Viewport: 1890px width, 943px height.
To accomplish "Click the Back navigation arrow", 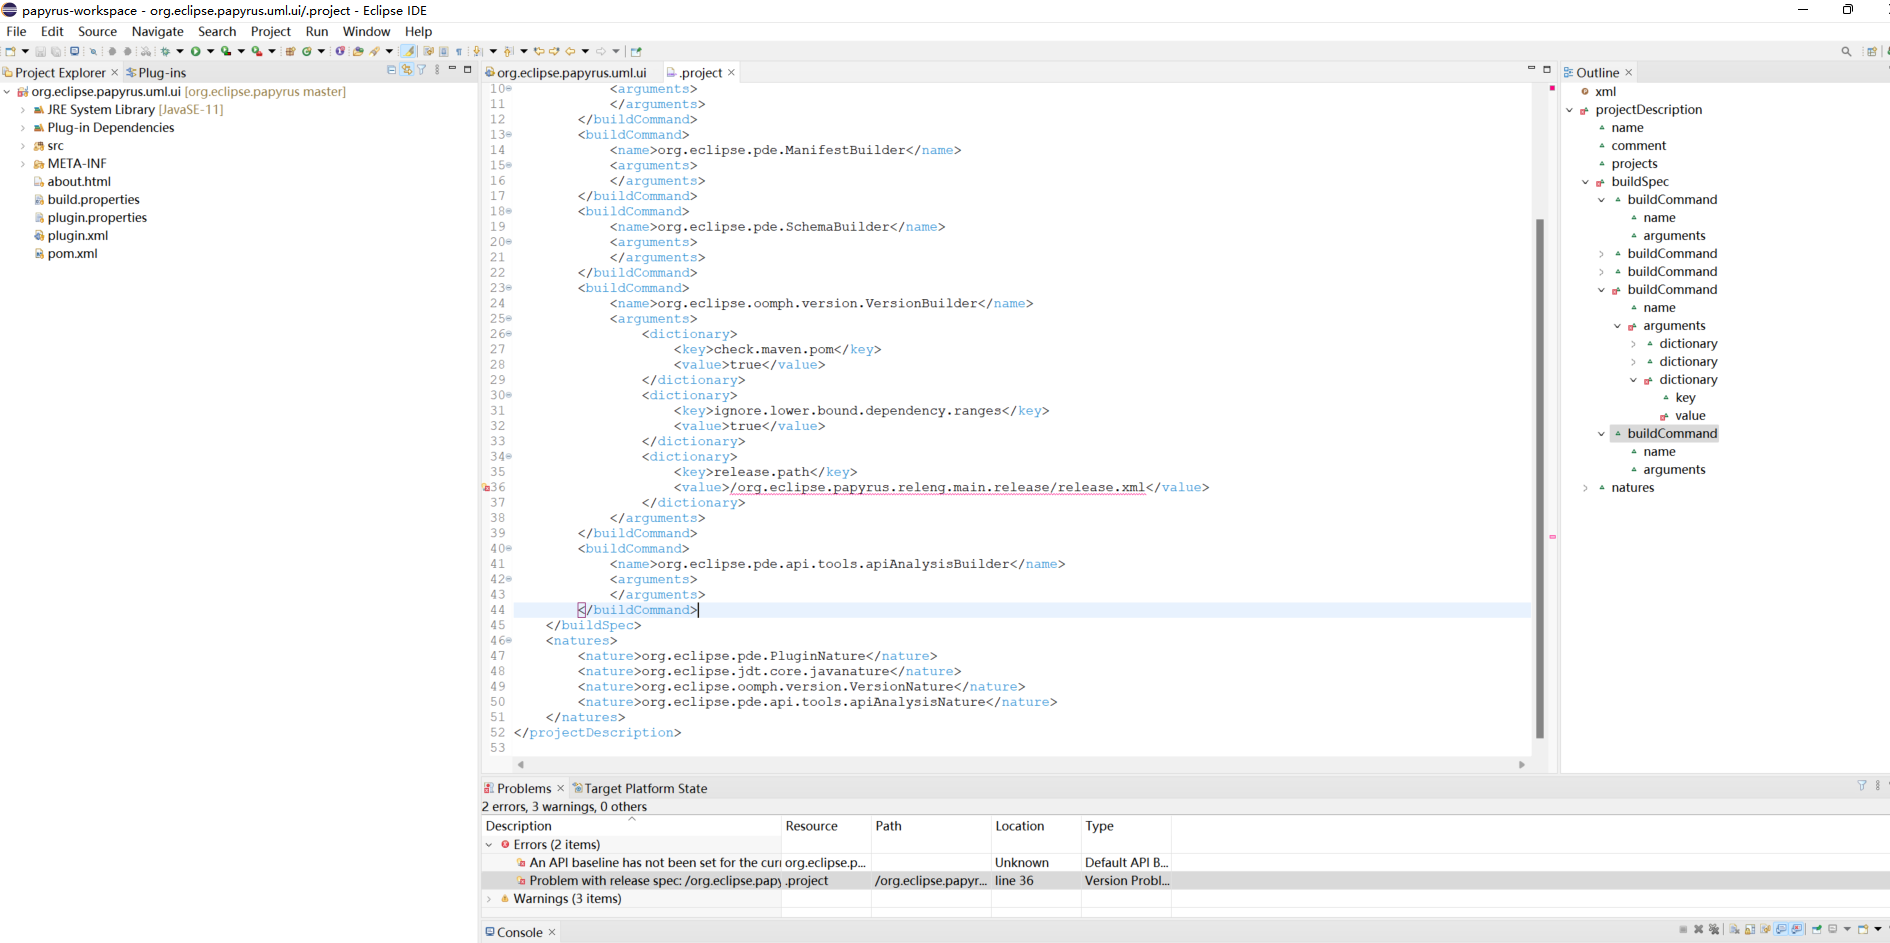I will coord(570,51).
